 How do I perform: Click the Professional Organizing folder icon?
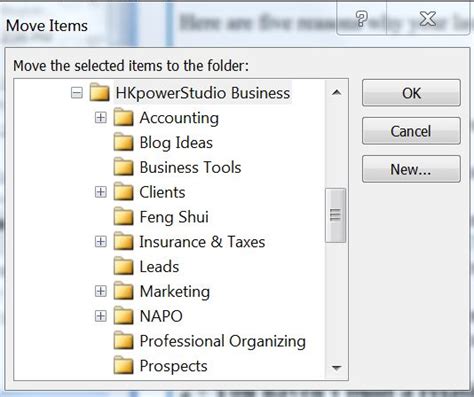123,341
